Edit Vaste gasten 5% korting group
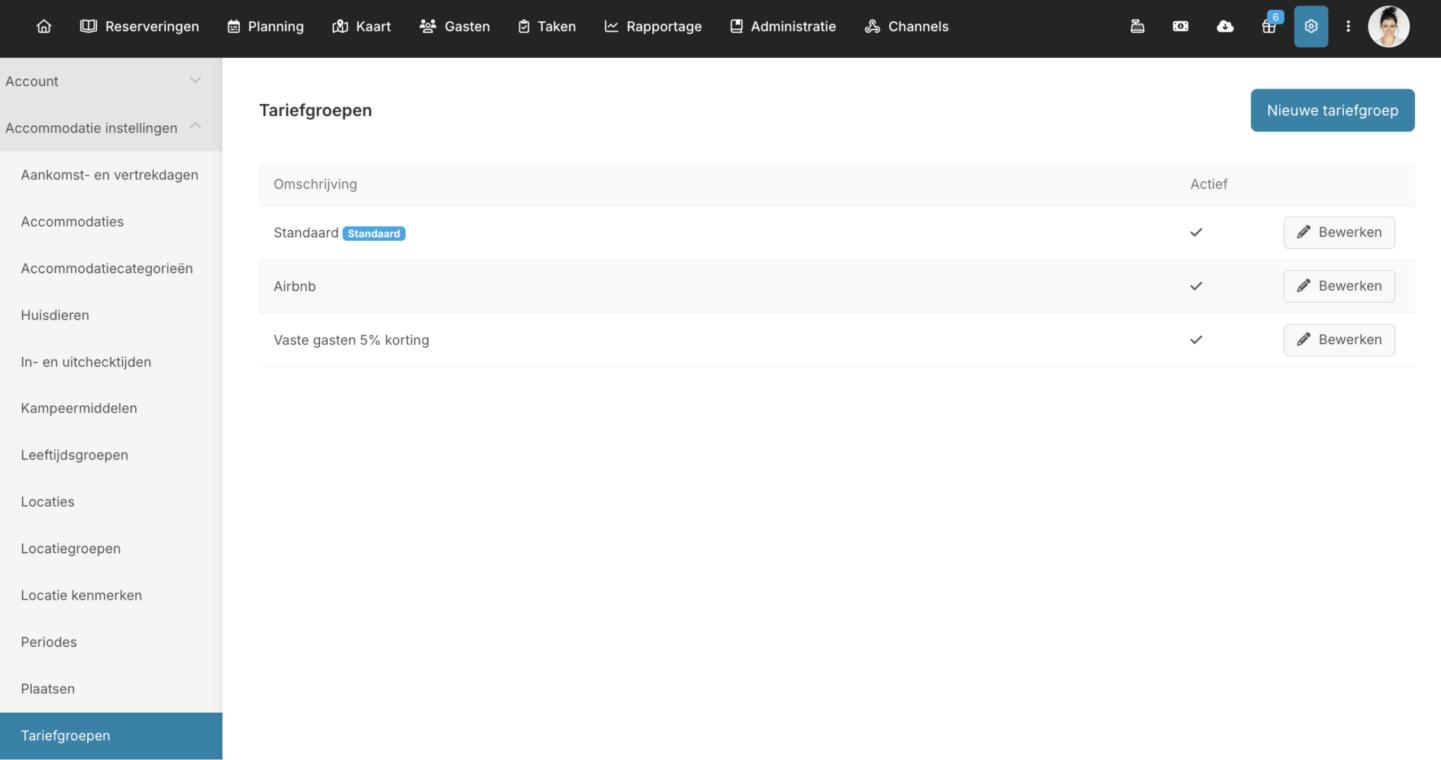The image size is (1441, 760). pyautogui.click(x=1339, y=340)
